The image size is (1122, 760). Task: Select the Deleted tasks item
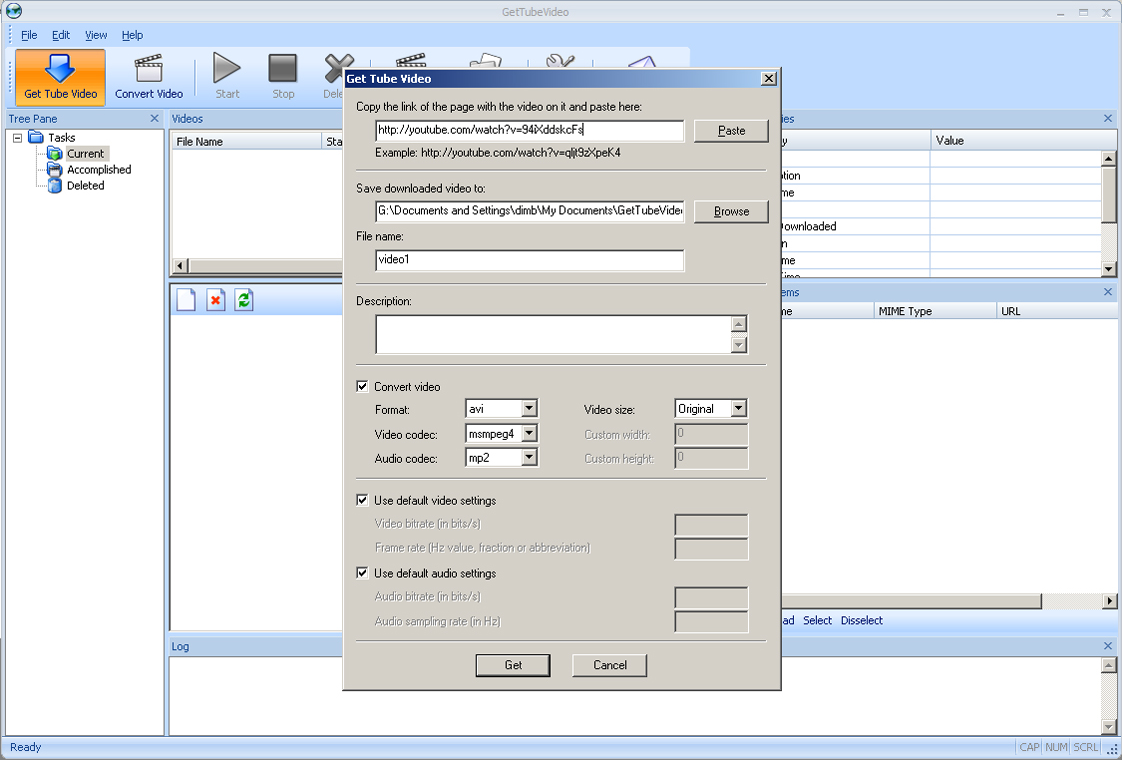[85, 186]
